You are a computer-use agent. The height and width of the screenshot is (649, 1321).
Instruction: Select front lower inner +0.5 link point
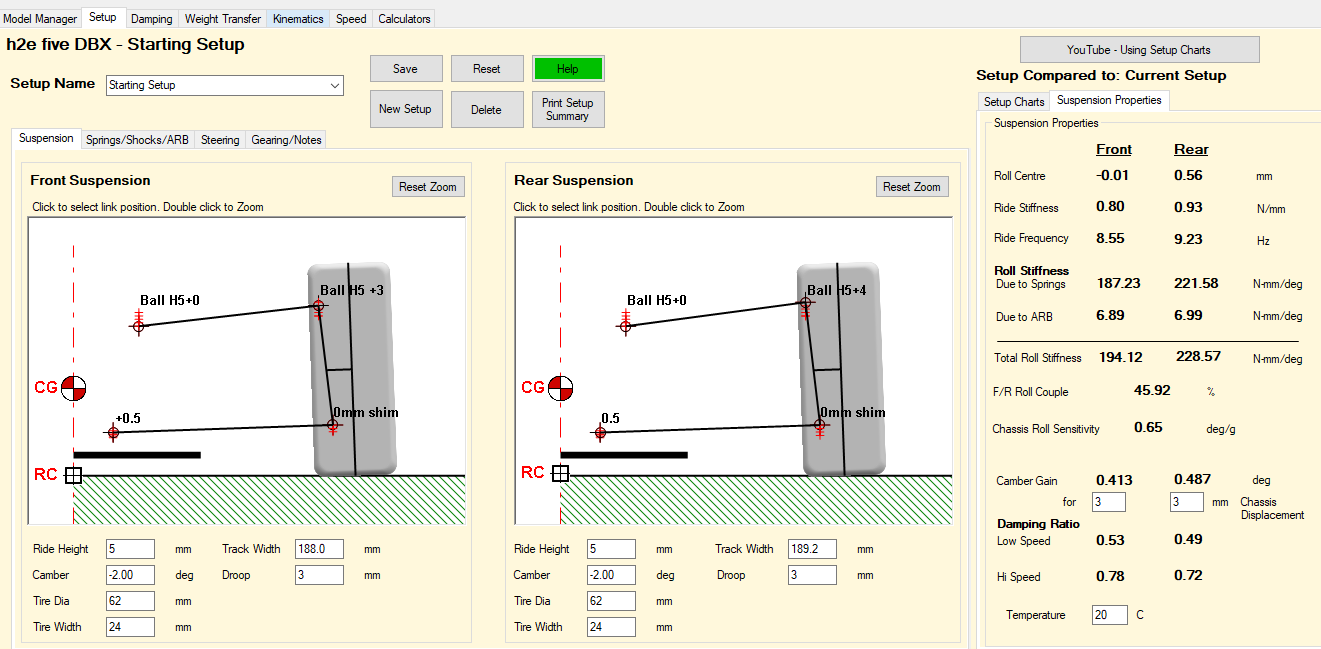pos(113,432)
